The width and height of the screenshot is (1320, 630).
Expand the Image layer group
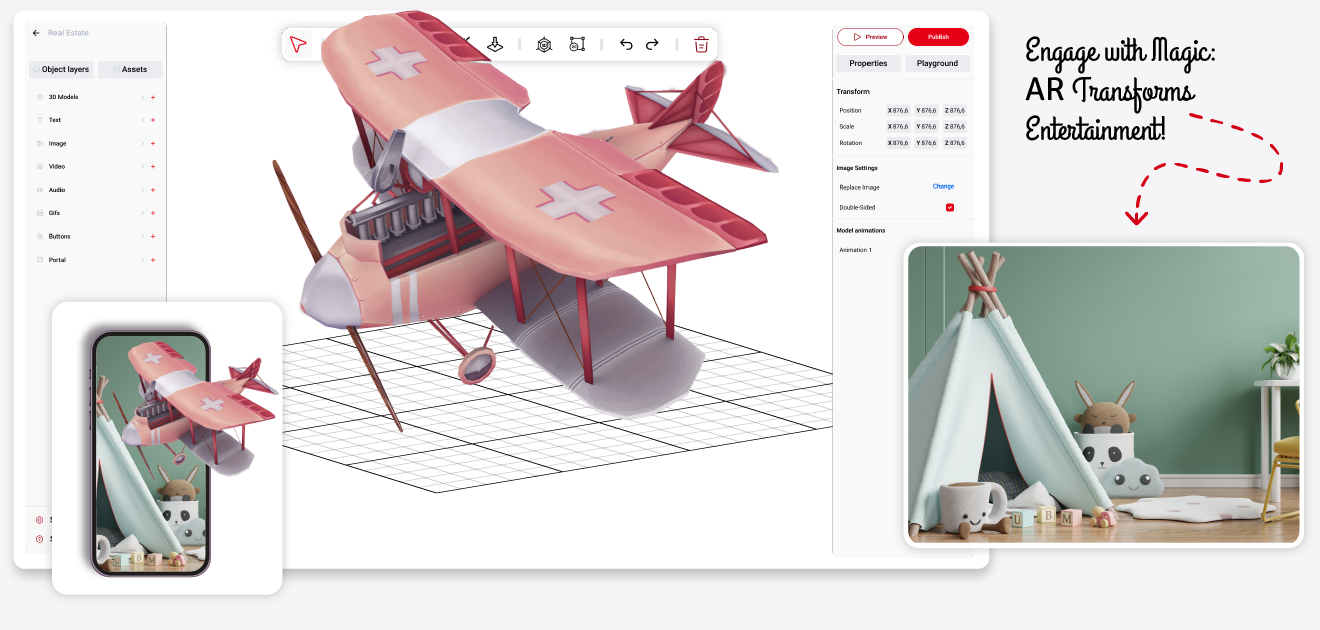coord(143,143)
